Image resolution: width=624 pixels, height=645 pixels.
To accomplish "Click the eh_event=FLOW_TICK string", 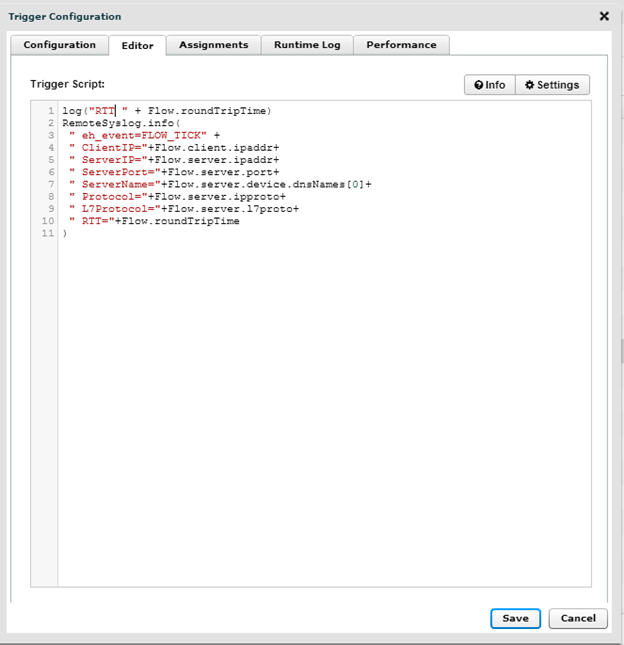I will (x=144, y=135).
